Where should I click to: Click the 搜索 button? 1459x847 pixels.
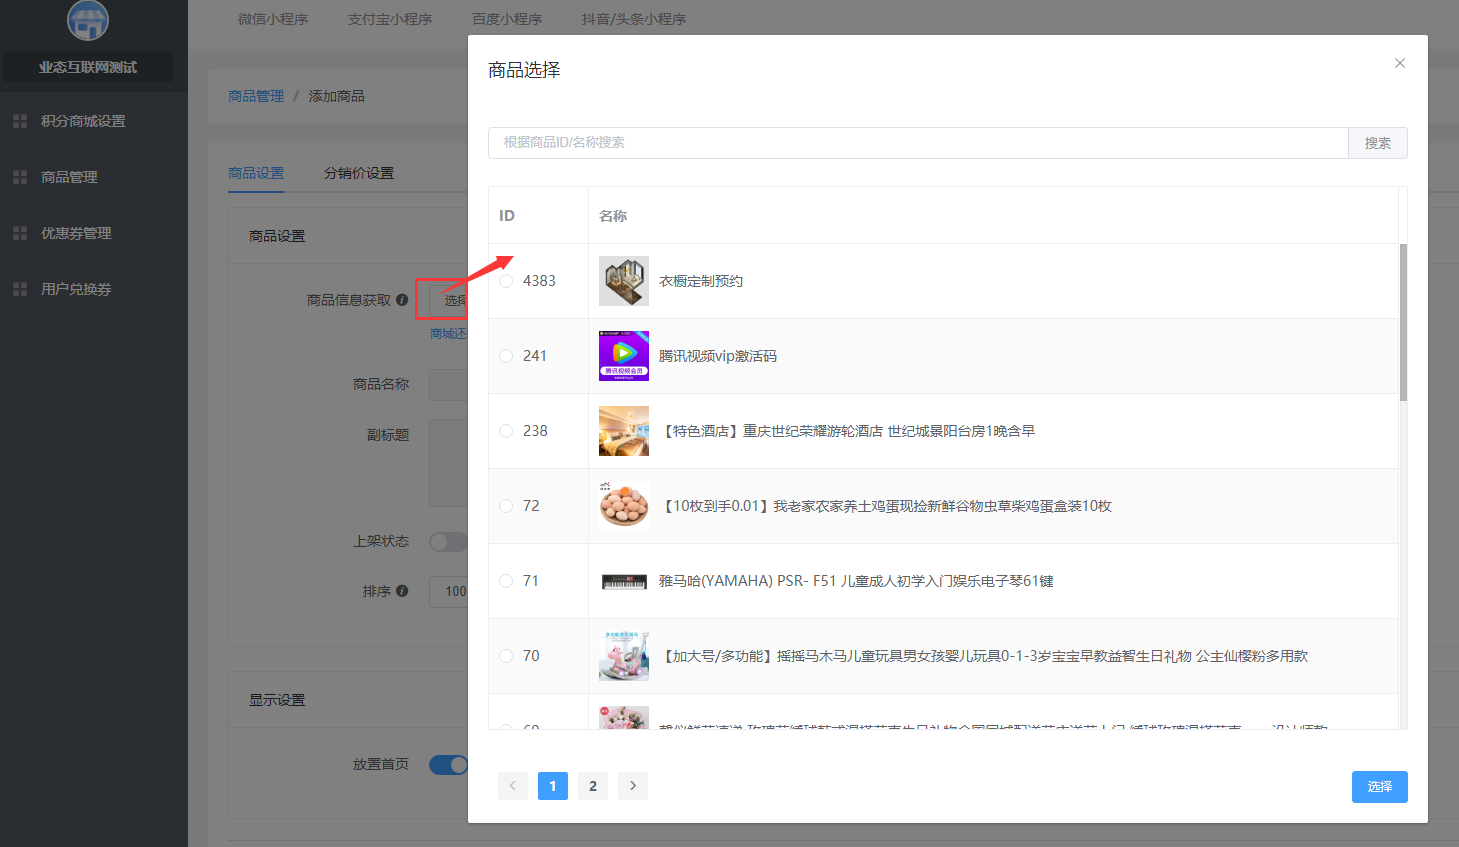coord(1378,143)
